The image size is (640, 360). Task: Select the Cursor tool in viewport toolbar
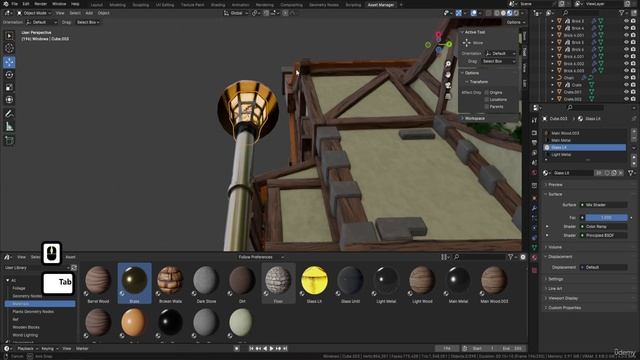click(9, 48)
